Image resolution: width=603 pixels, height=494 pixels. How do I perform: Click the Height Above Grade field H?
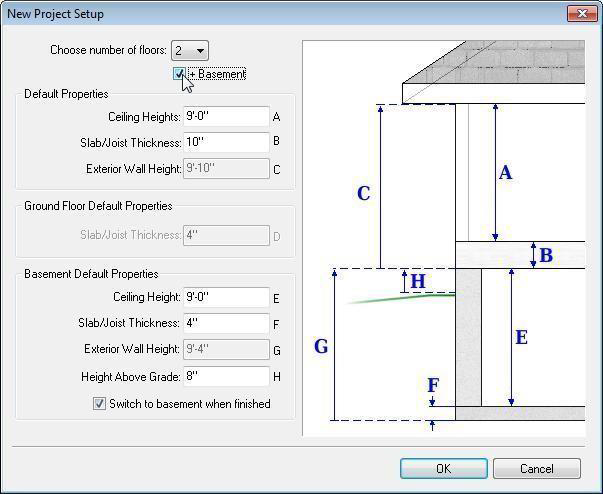[x=227, y=377]
